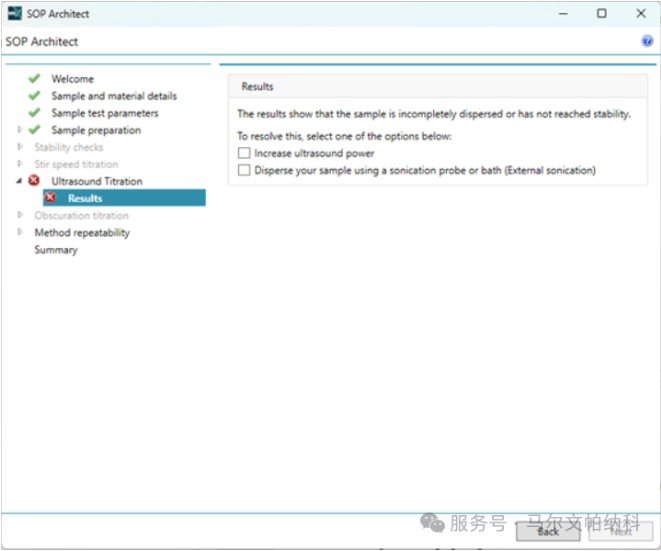
Task: Enable the Increase ultrasound power checkbox
Action: (244, 154)
